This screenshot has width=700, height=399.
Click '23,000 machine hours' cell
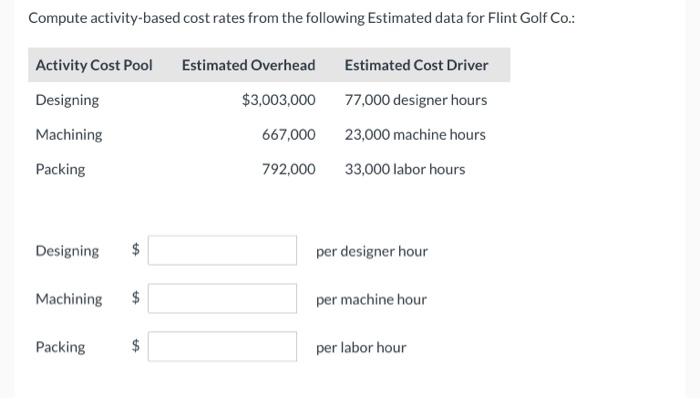pyautogui.click(x=415, y=135)
